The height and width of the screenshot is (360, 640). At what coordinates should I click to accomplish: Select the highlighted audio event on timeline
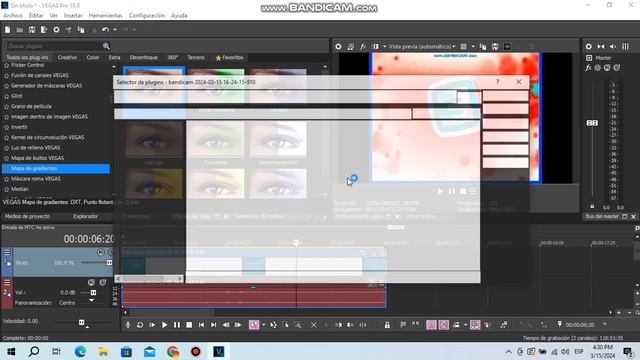(x=253, y=296)
